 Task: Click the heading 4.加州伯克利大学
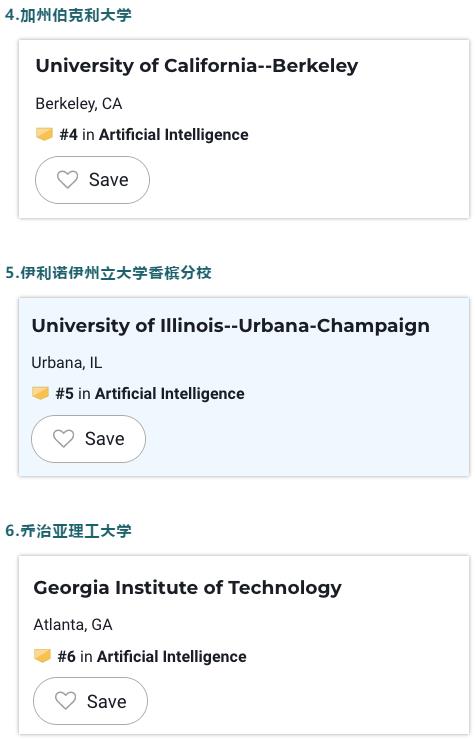(68, 15)
